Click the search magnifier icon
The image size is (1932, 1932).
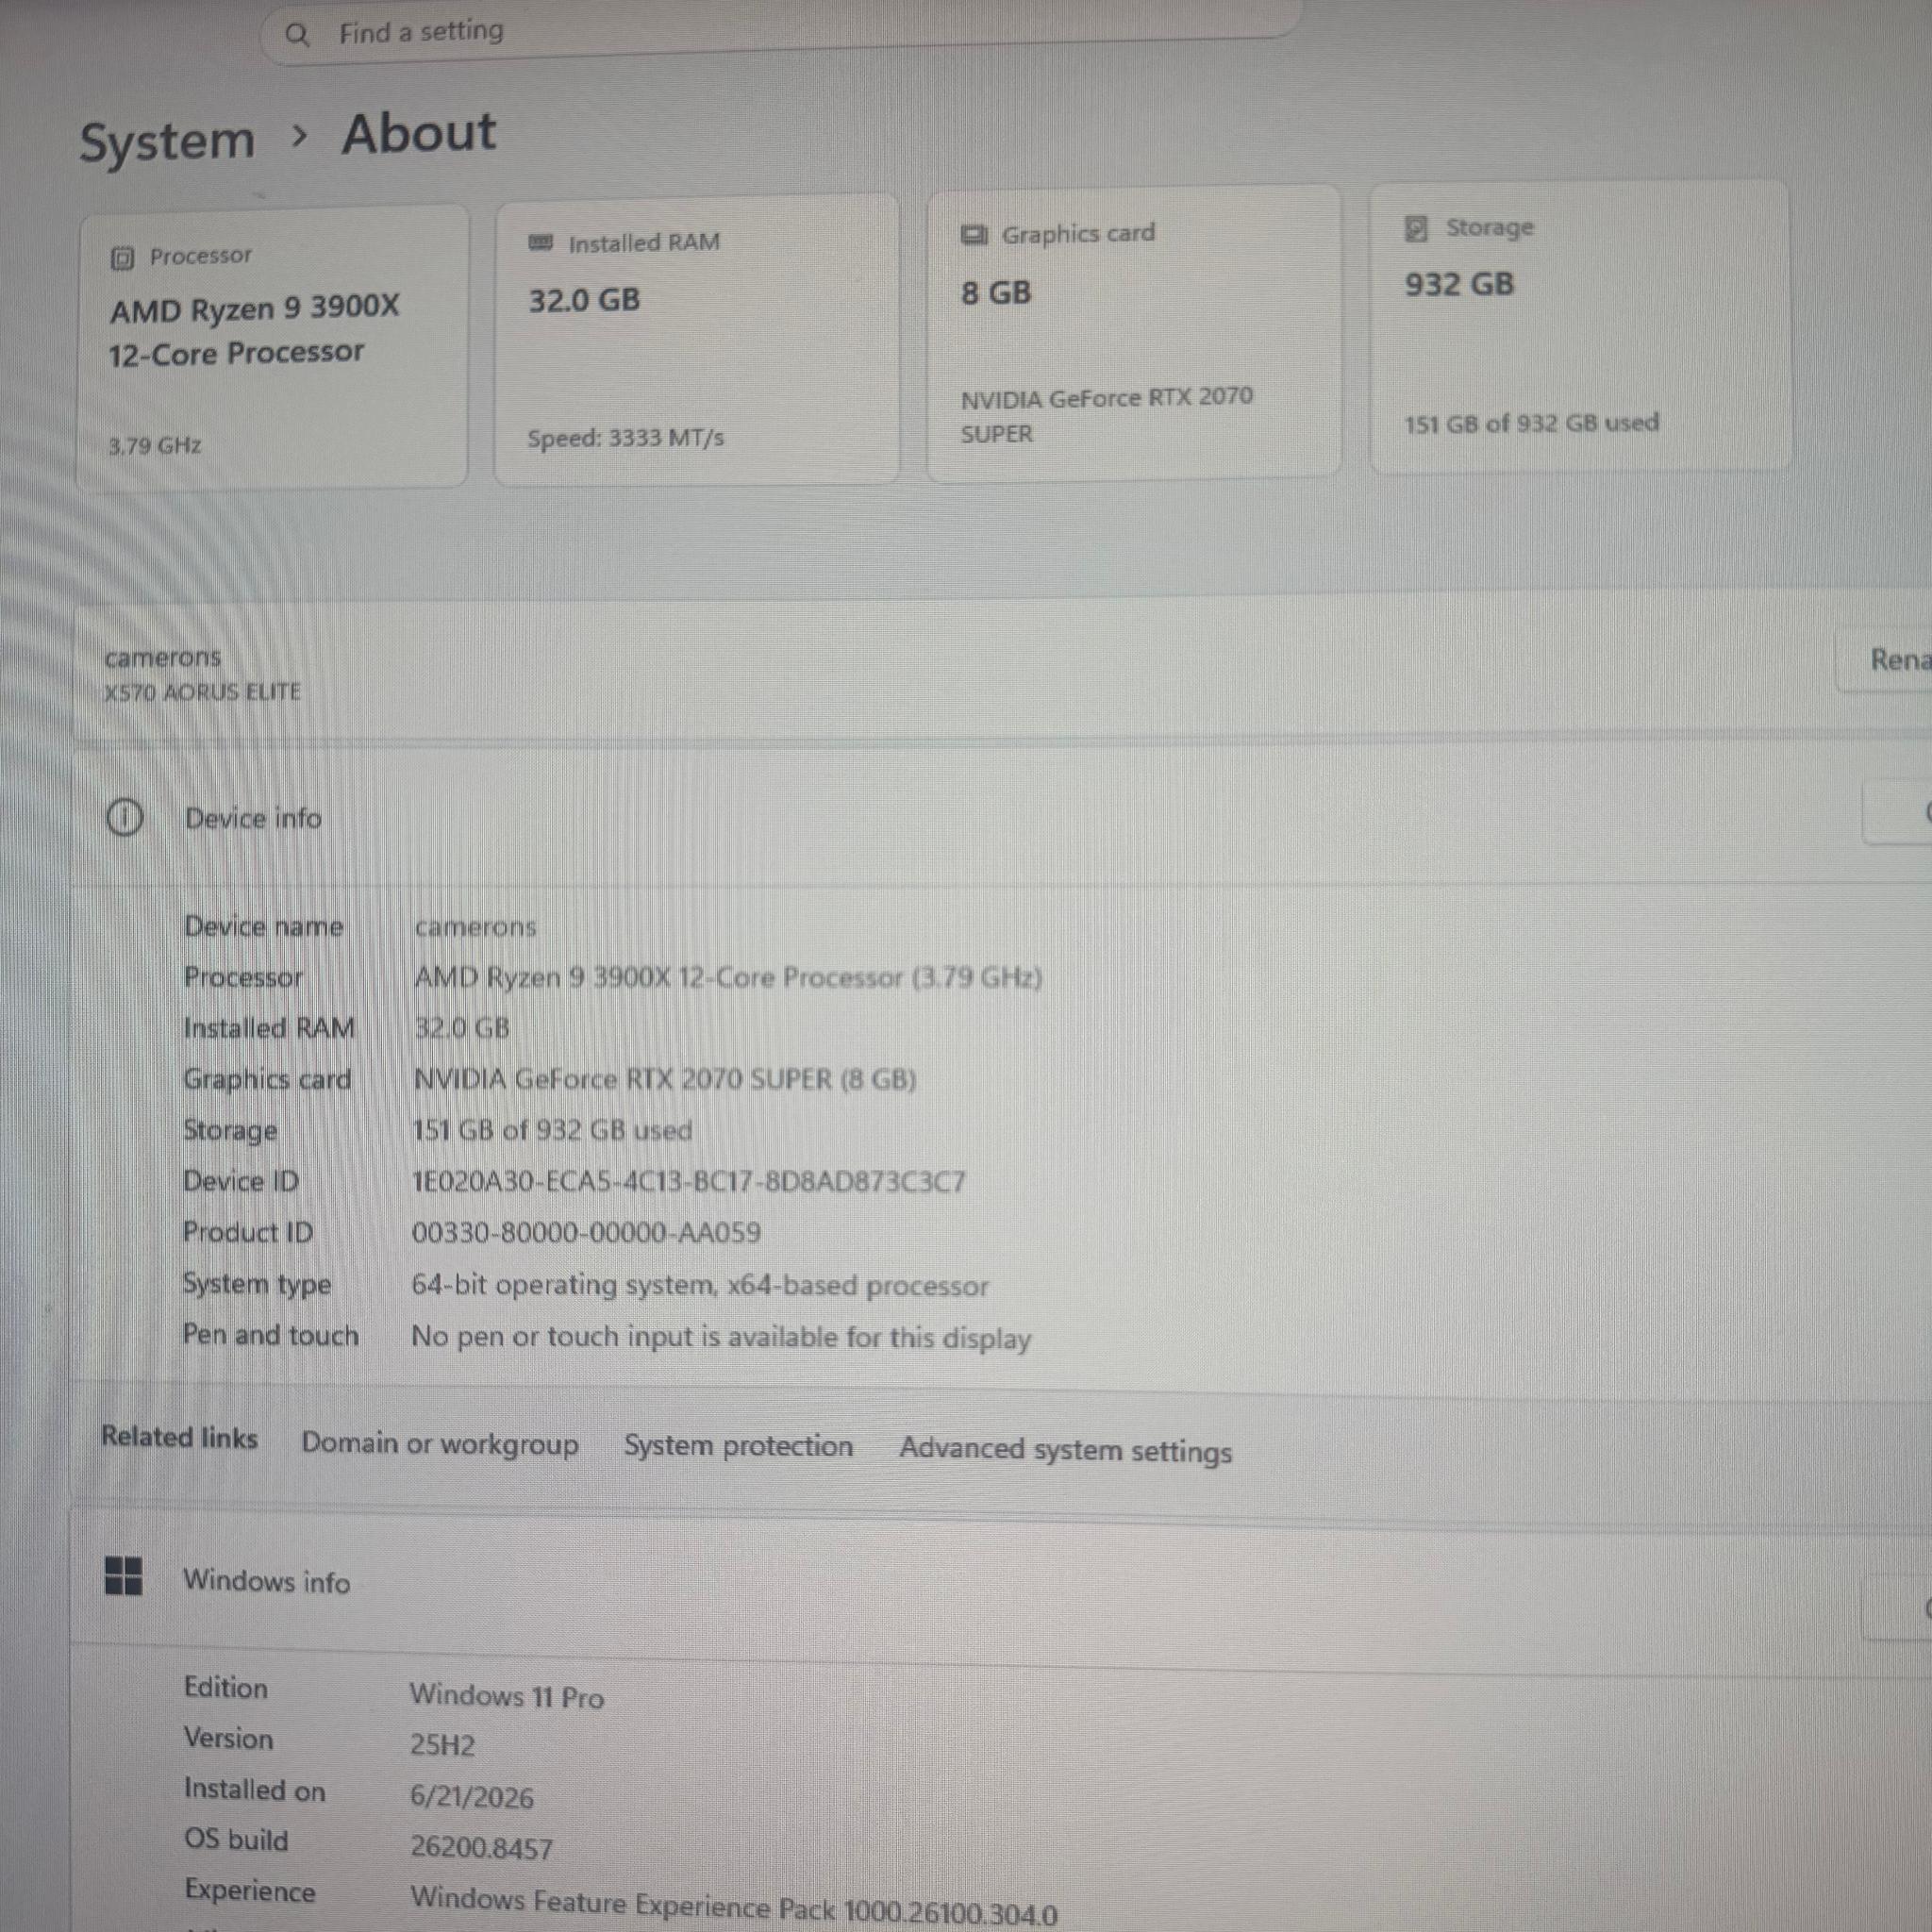click(x=297, y=35)
